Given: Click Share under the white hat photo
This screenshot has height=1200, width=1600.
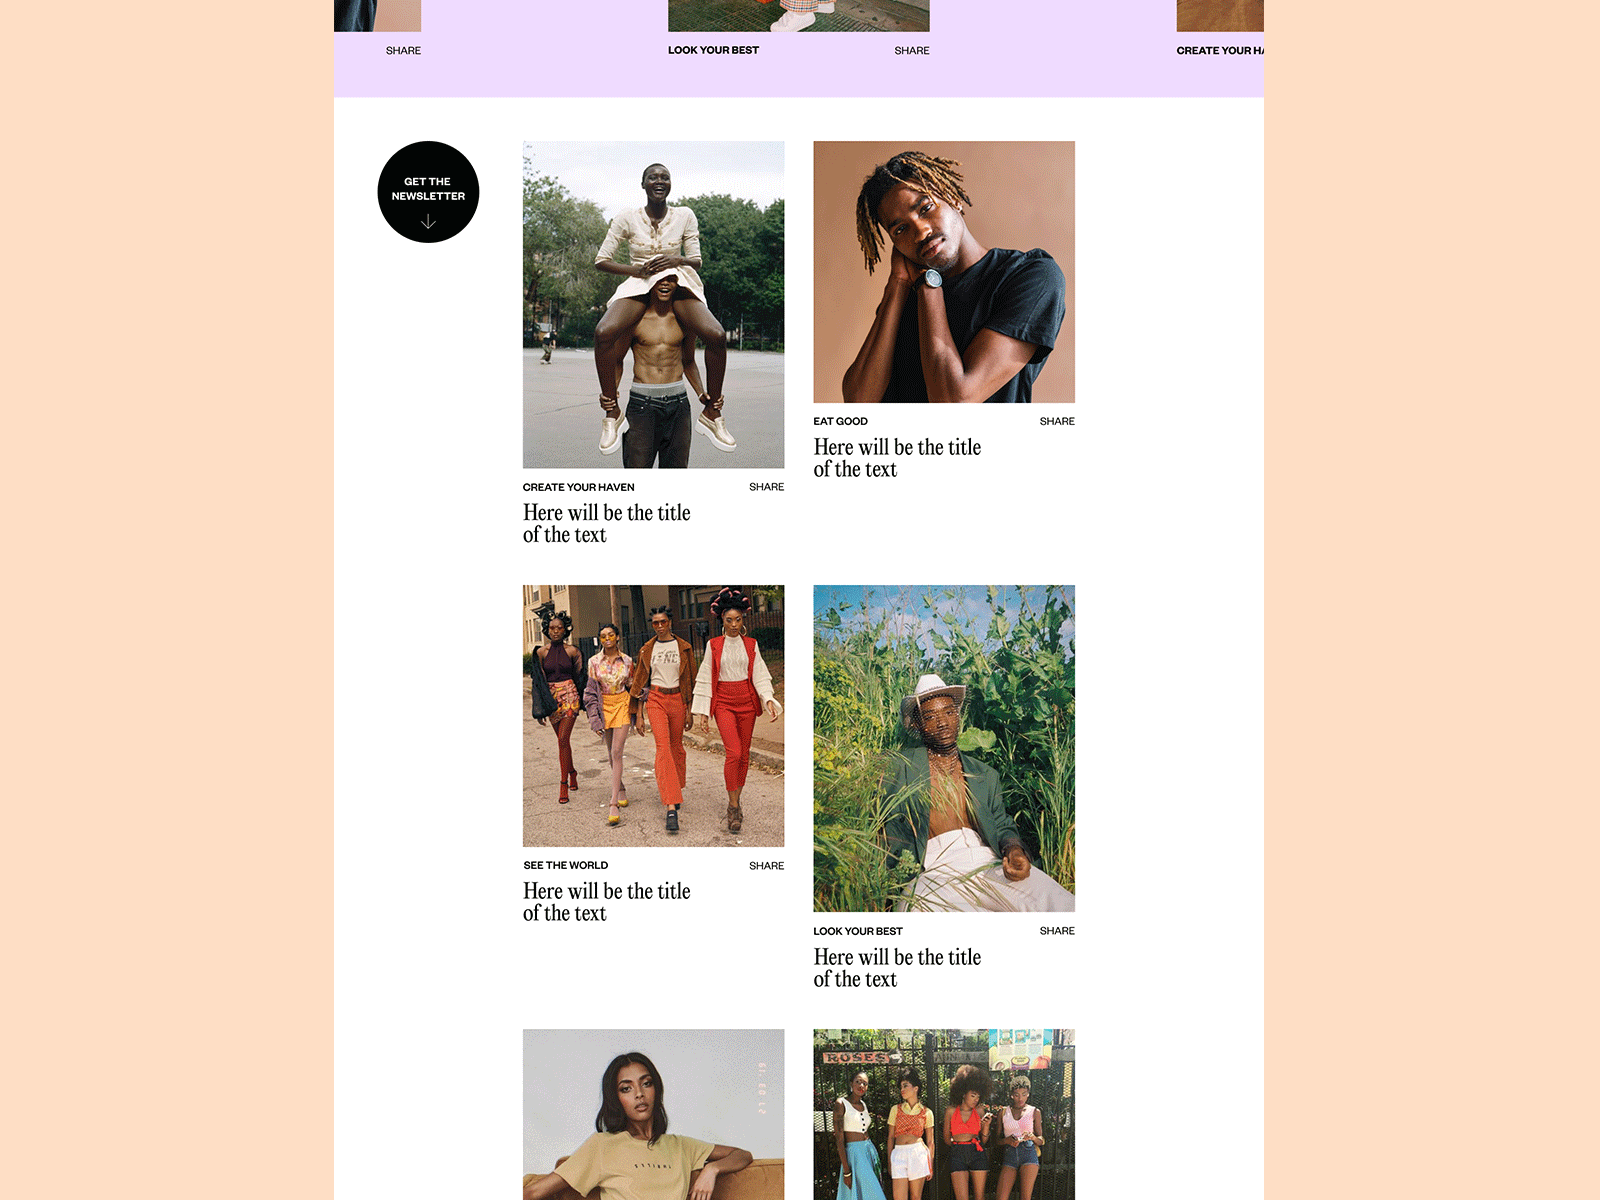Looking at the screenshot, I should pos(1057,931).
